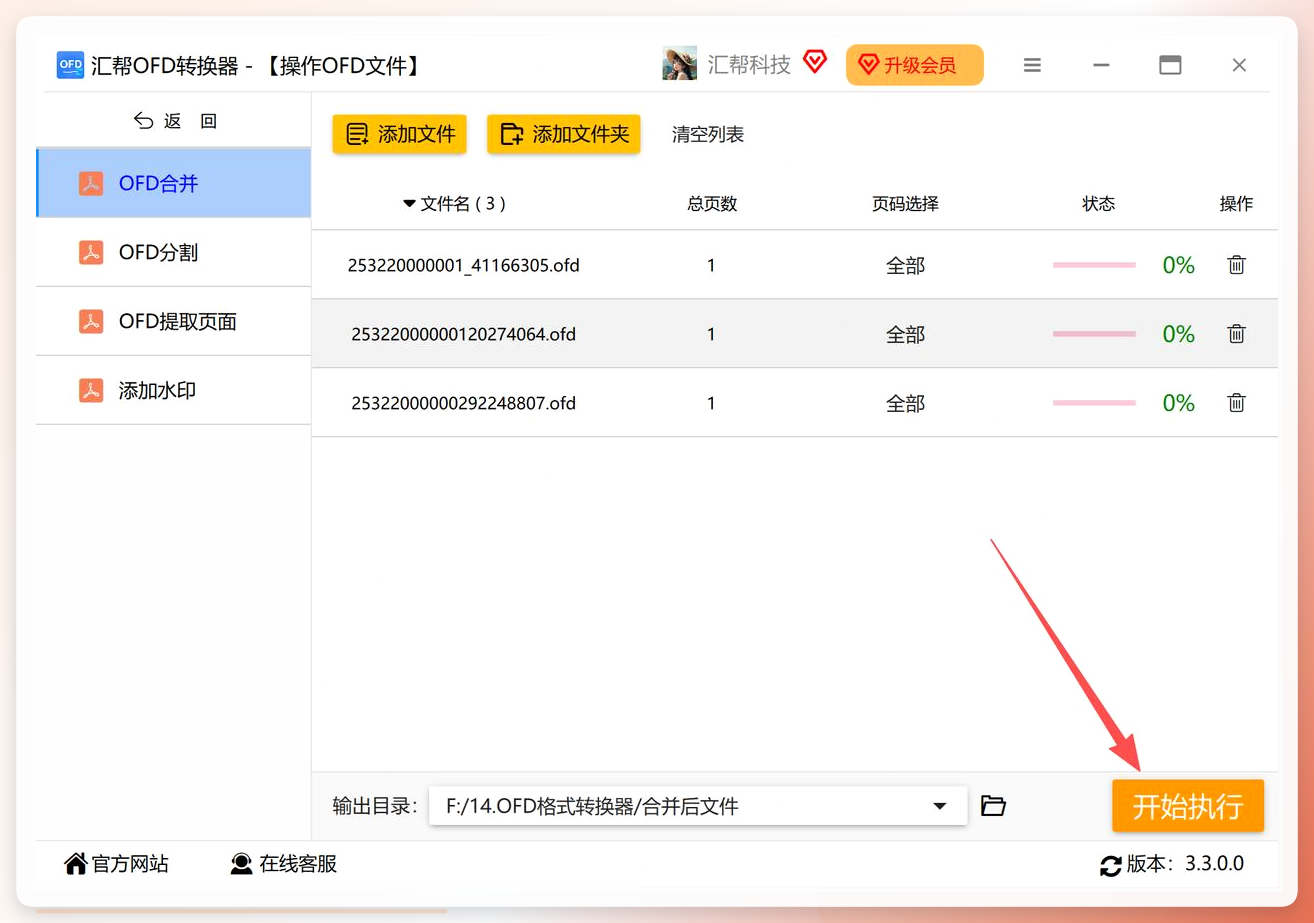Viewport: 1314px width, 923px height.
Task: Click 添加文件夹 to add a folder
Action: click(x=564, y=135)
